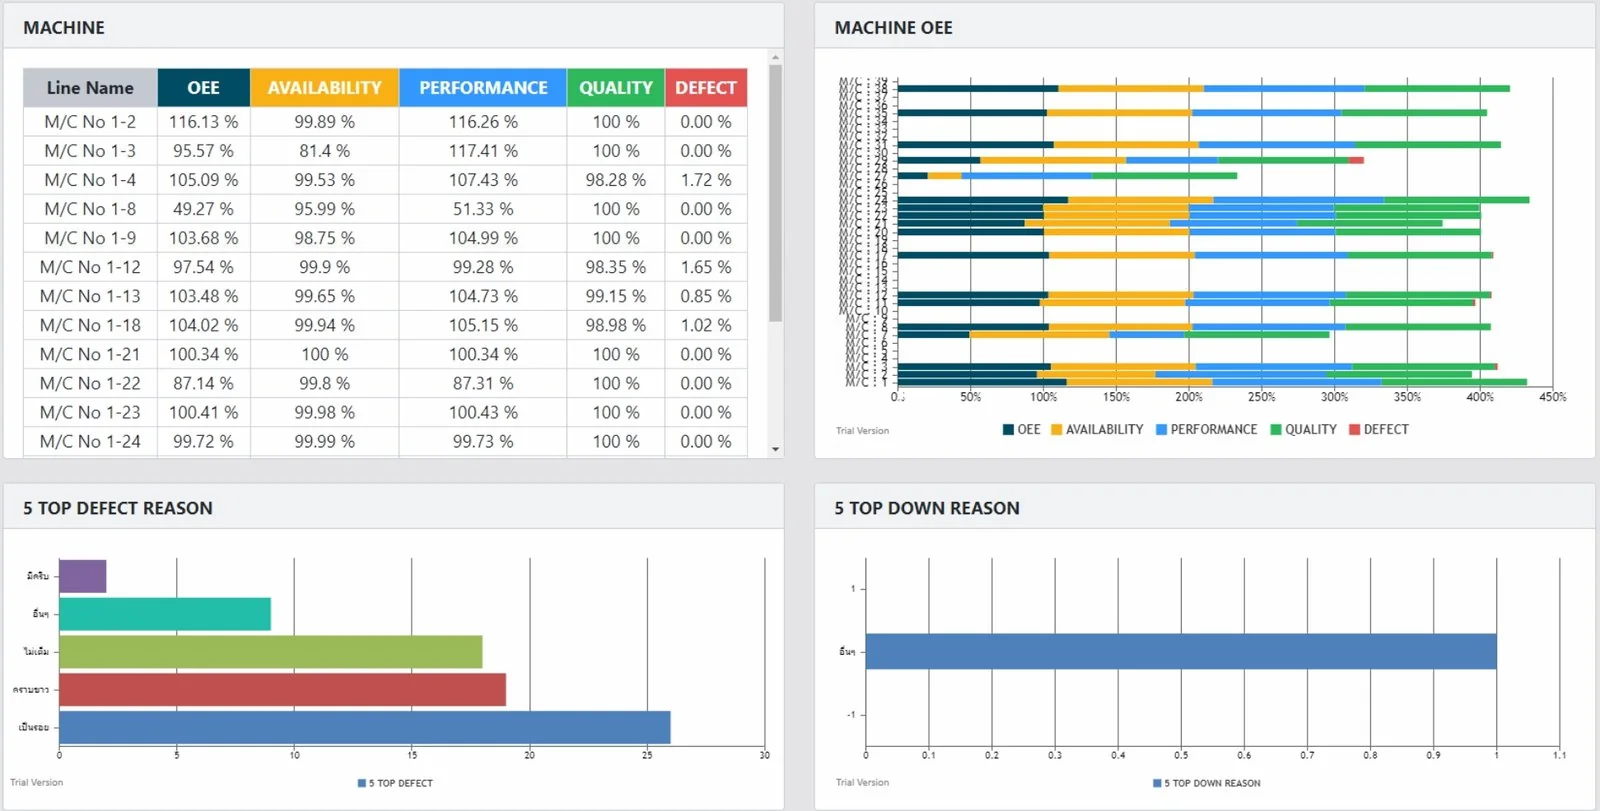Select the M/C No 1-21 row name
Screen dimensions: 1600x811
pos(90,354)
